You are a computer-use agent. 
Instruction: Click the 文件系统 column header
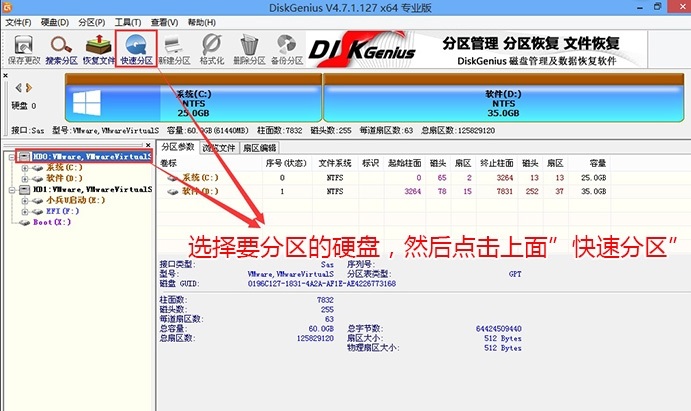(x=334, y=163)
